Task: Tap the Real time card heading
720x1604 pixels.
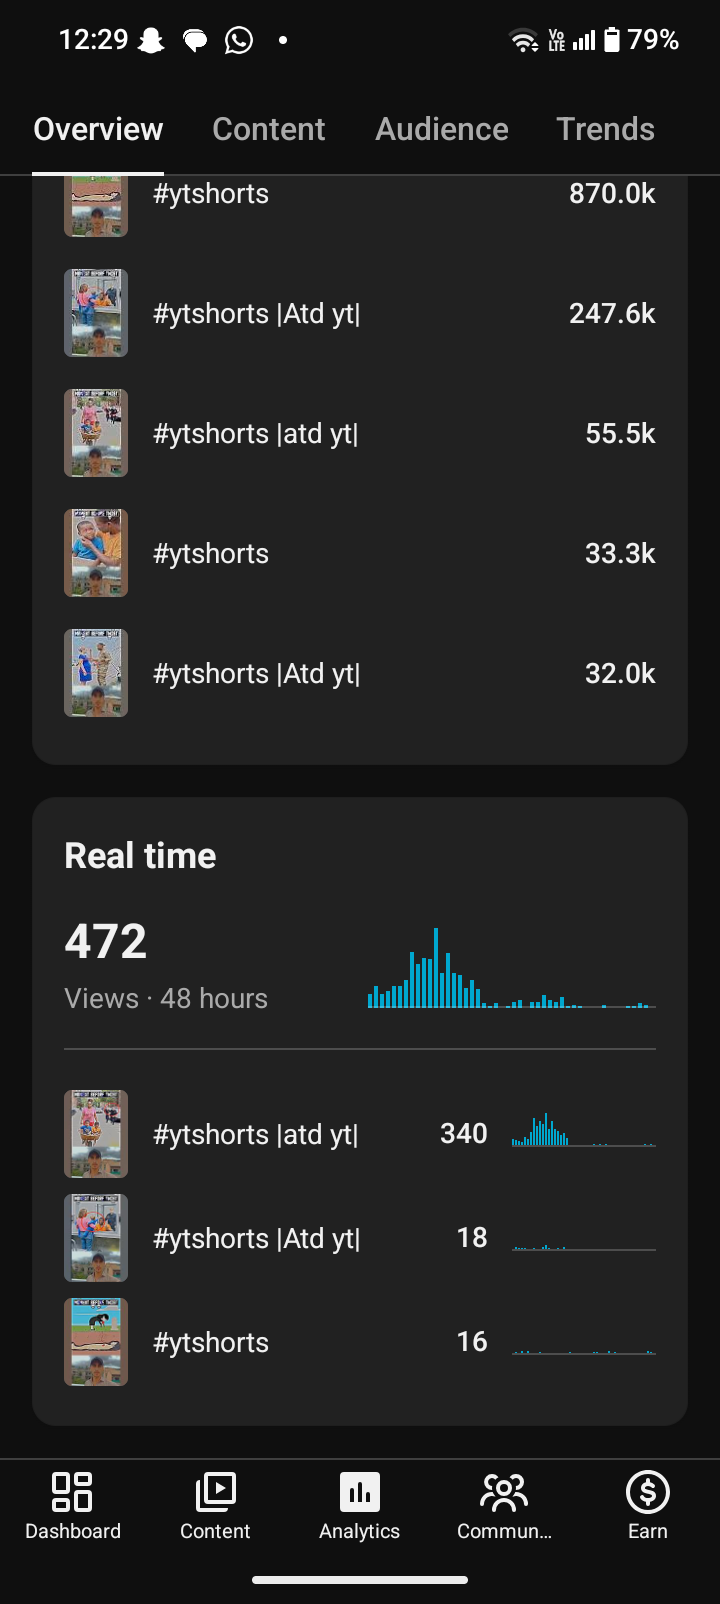Action: [140, 856]
